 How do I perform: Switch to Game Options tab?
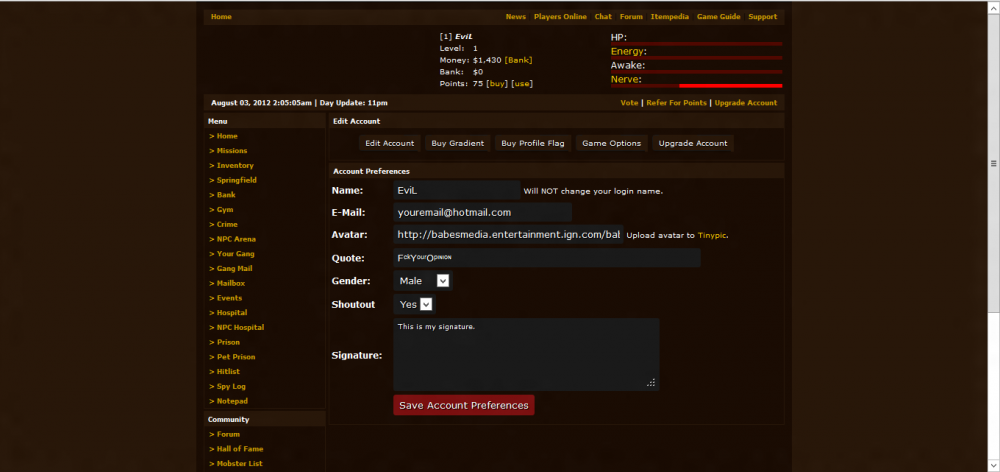pos(611,143)
